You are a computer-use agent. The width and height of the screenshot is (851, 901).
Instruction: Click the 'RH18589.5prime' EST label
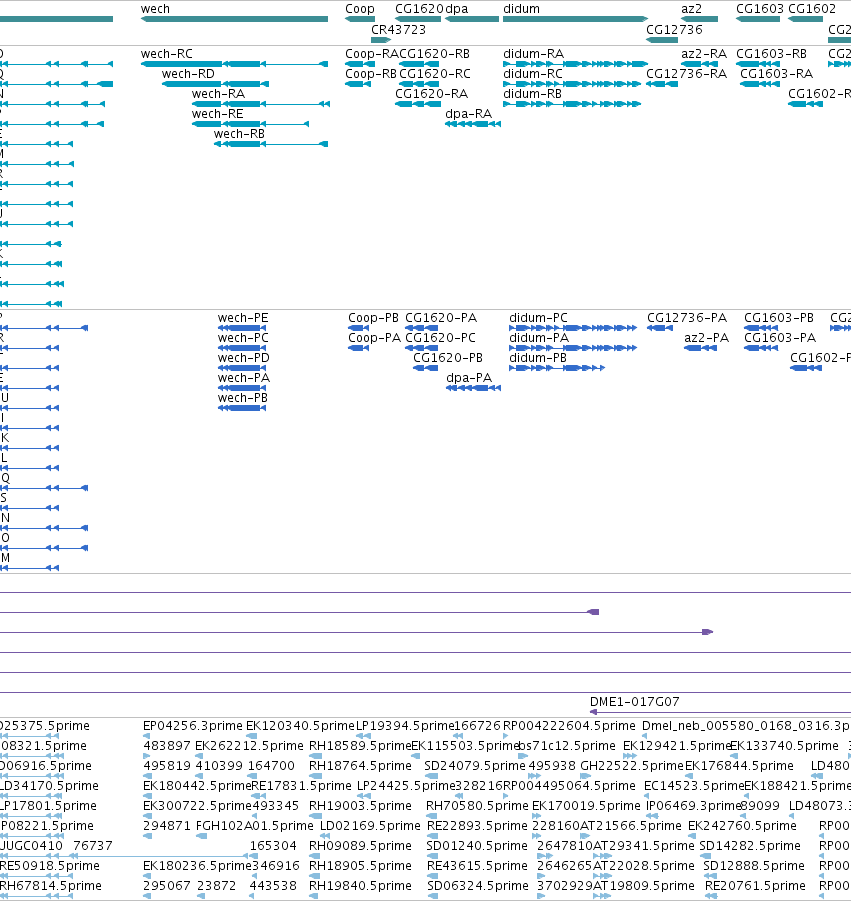point(360,746)
